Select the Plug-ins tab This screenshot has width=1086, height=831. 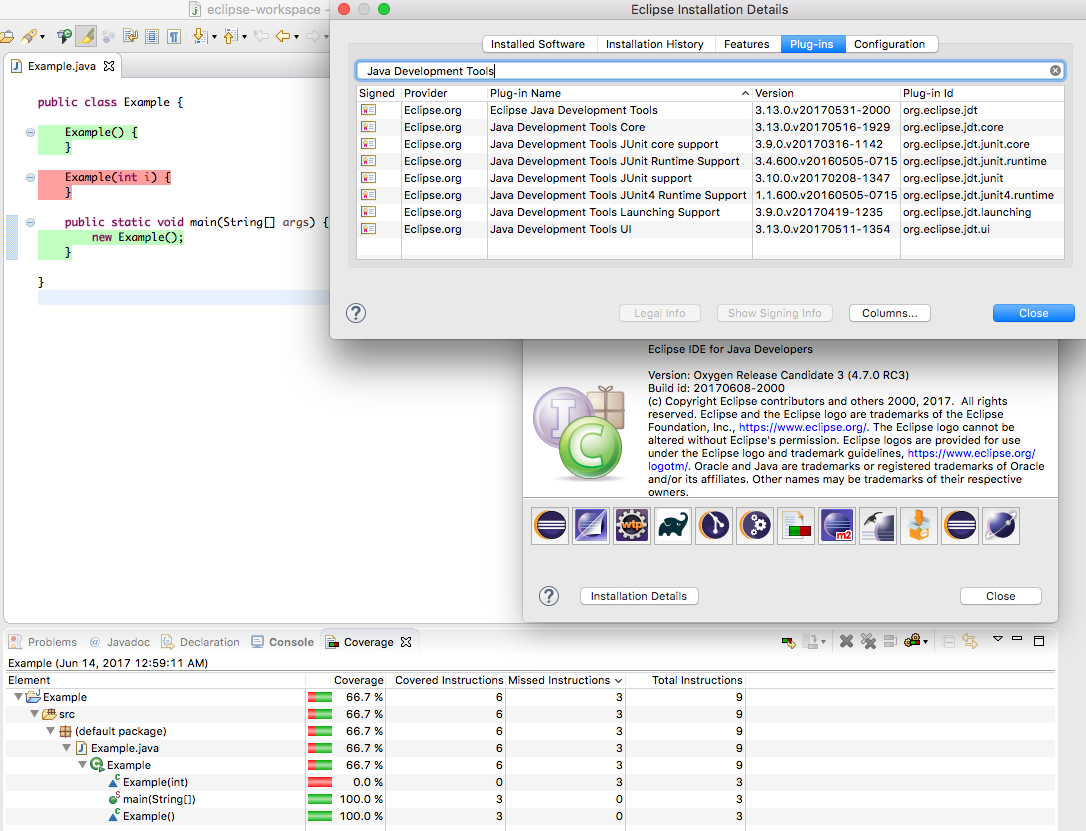(x=812, y=44)
